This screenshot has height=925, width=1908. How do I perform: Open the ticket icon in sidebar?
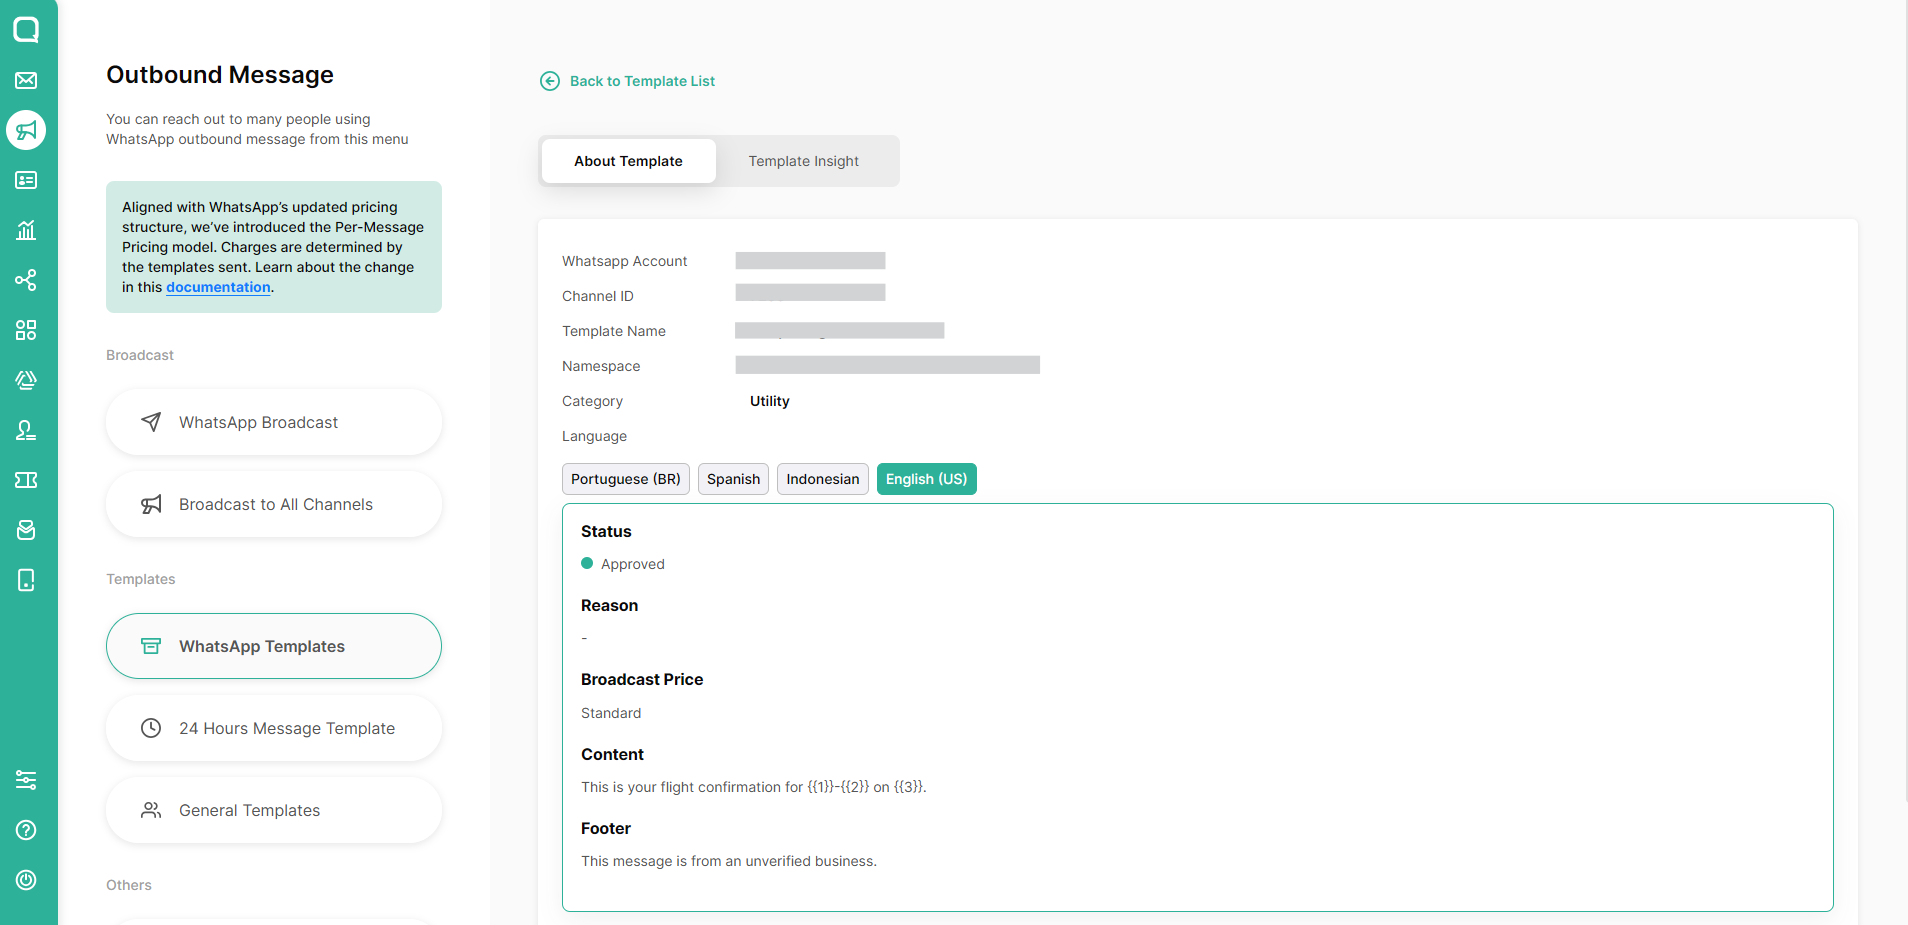coord(26,480)
